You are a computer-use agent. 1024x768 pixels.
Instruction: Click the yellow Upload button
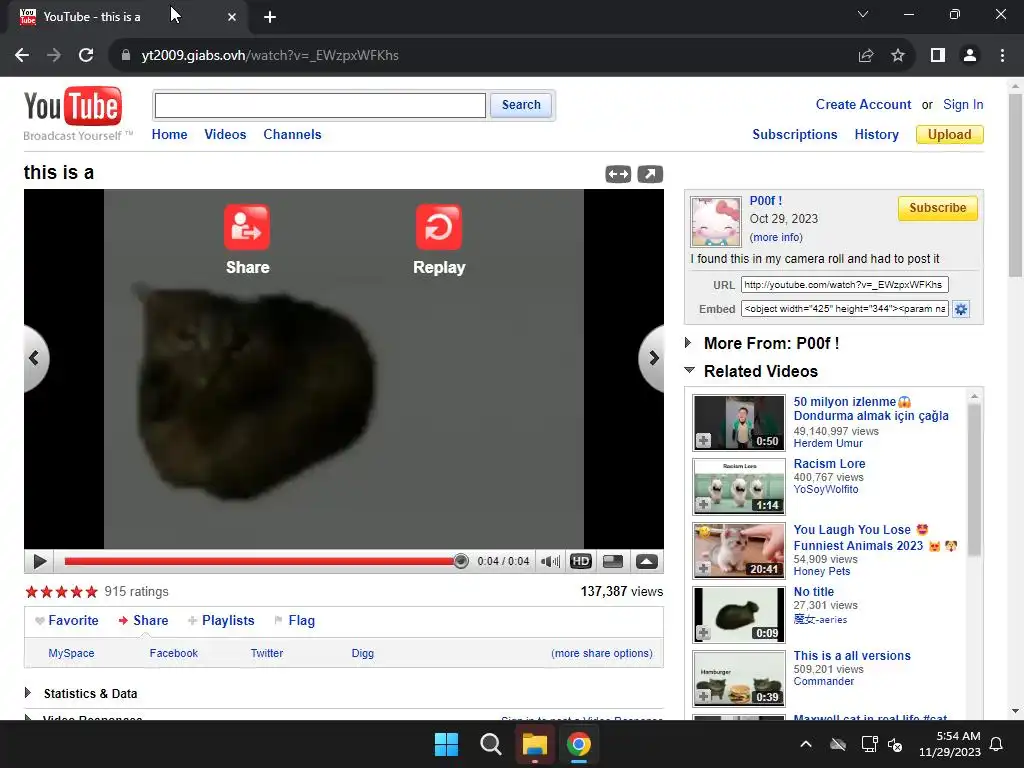950,135
